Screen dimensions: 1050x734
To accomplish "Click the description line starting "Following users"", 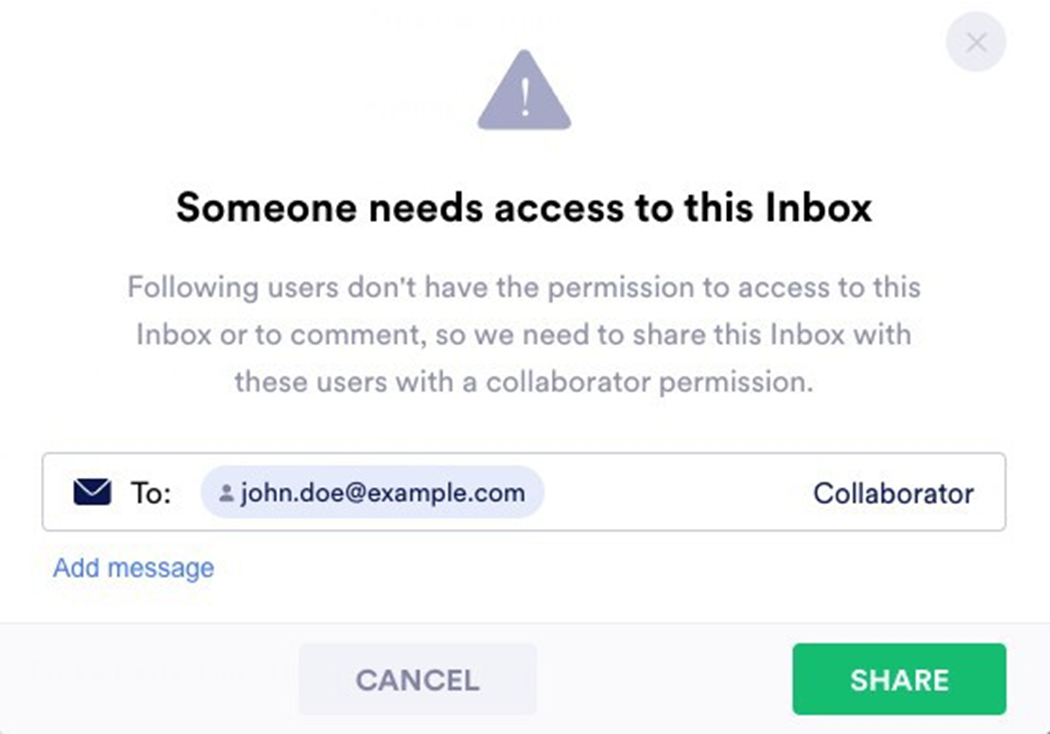I will point(524,288).
